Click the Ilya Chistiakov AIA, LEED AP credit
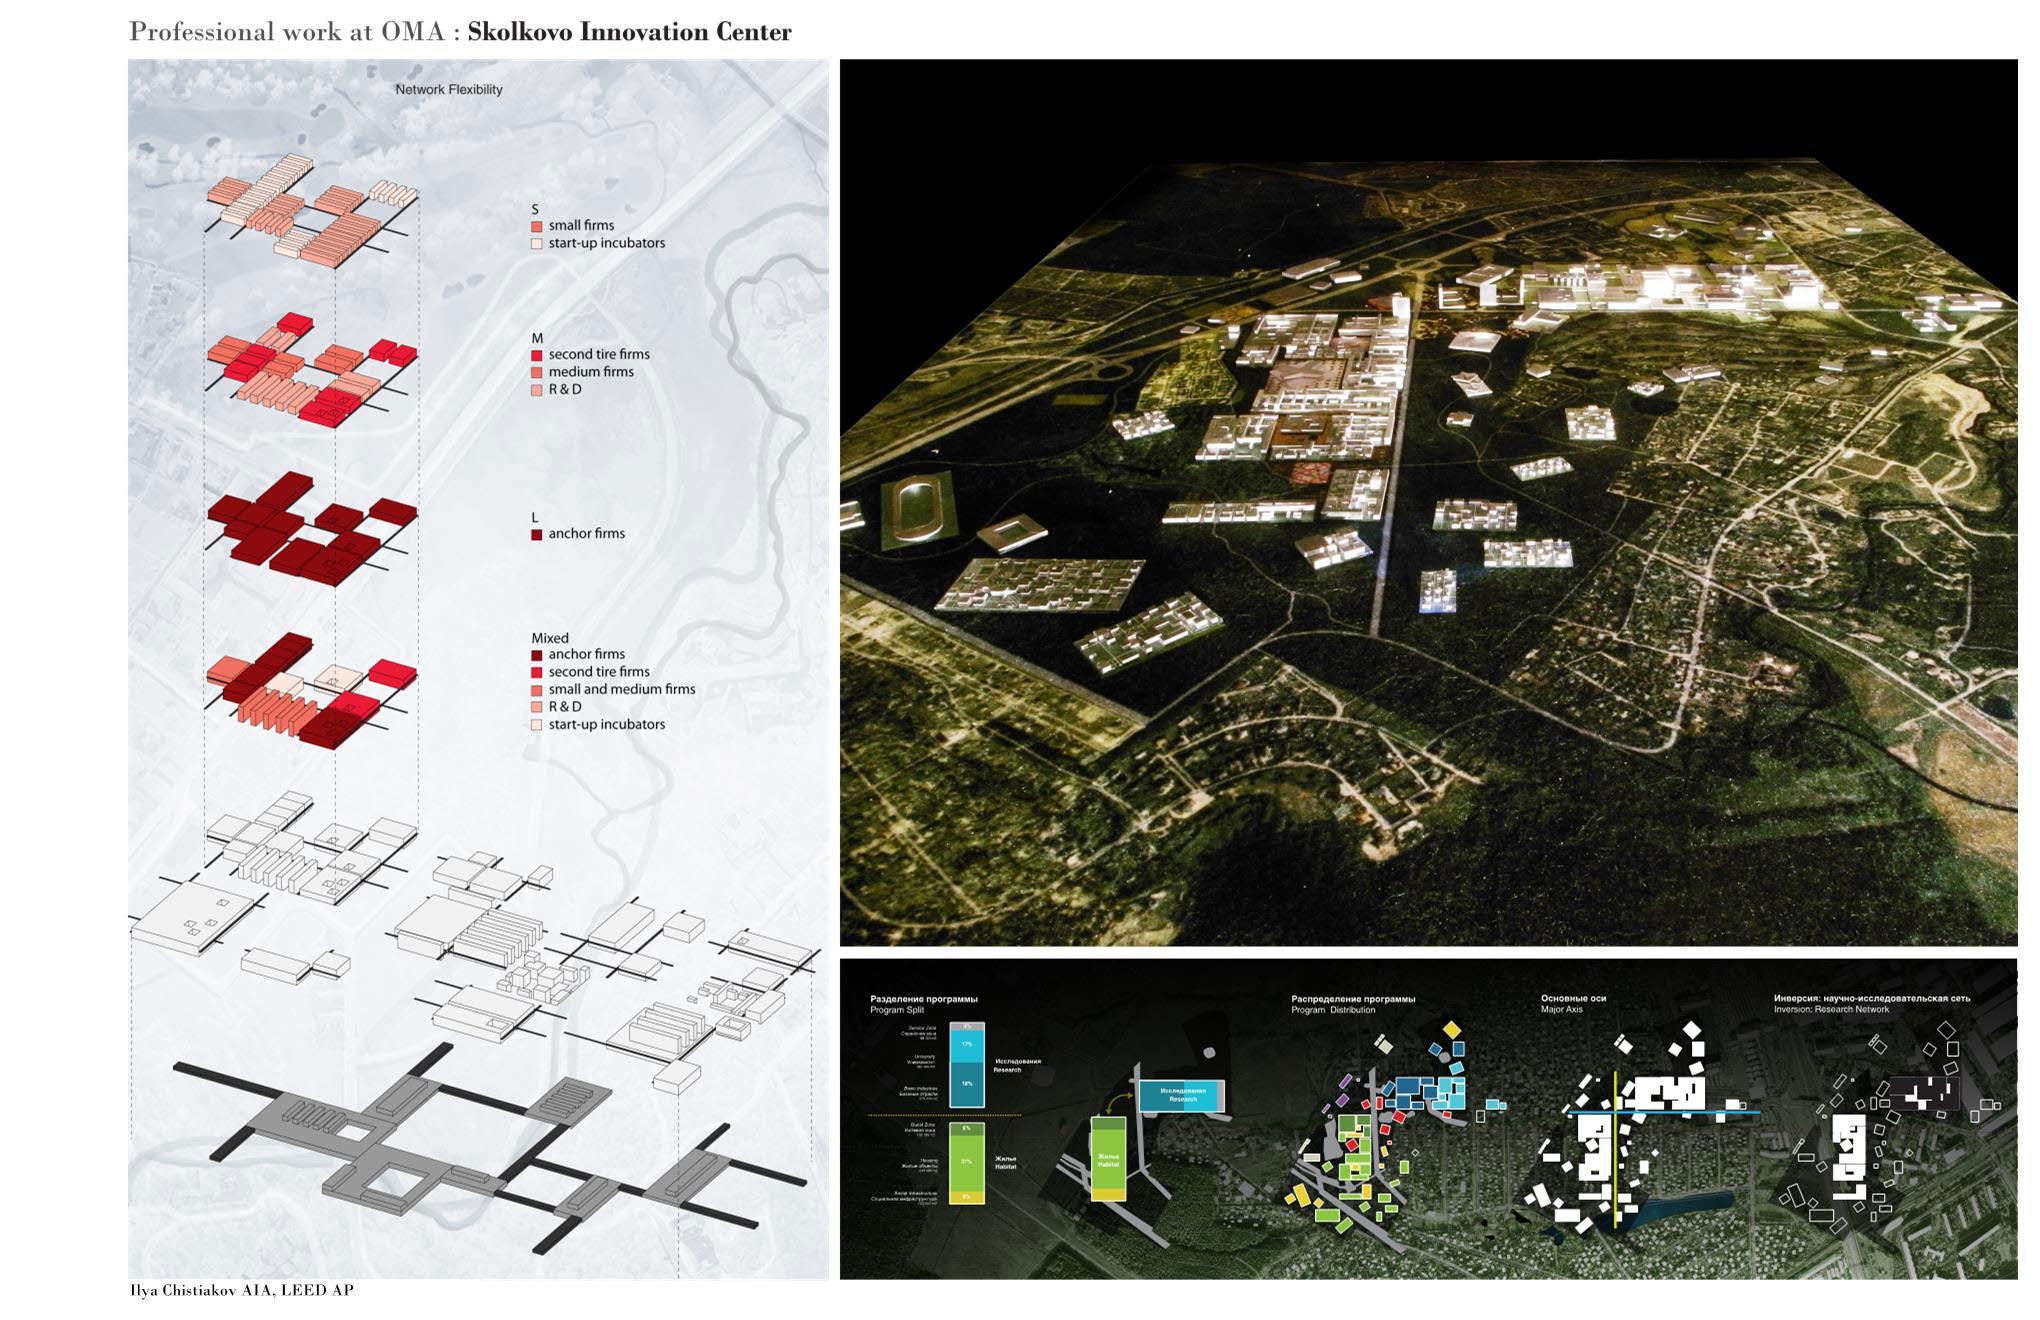The image size is (2040, 1320). pyautogui.click(x=242, y=1290)
